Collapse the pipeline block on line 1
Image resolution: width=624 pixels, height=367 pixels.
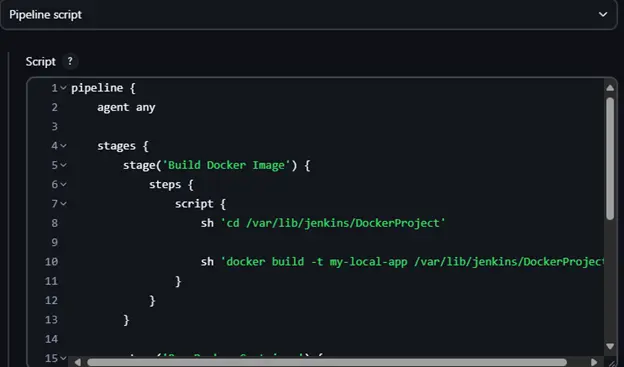pos(63,88)
